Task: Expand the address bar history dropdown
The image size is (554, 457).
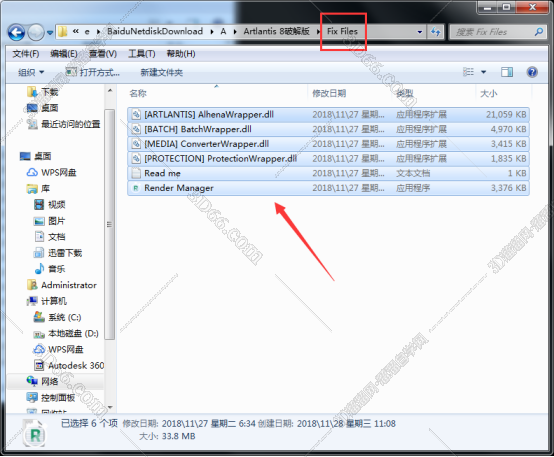Action: click(419, 32)
